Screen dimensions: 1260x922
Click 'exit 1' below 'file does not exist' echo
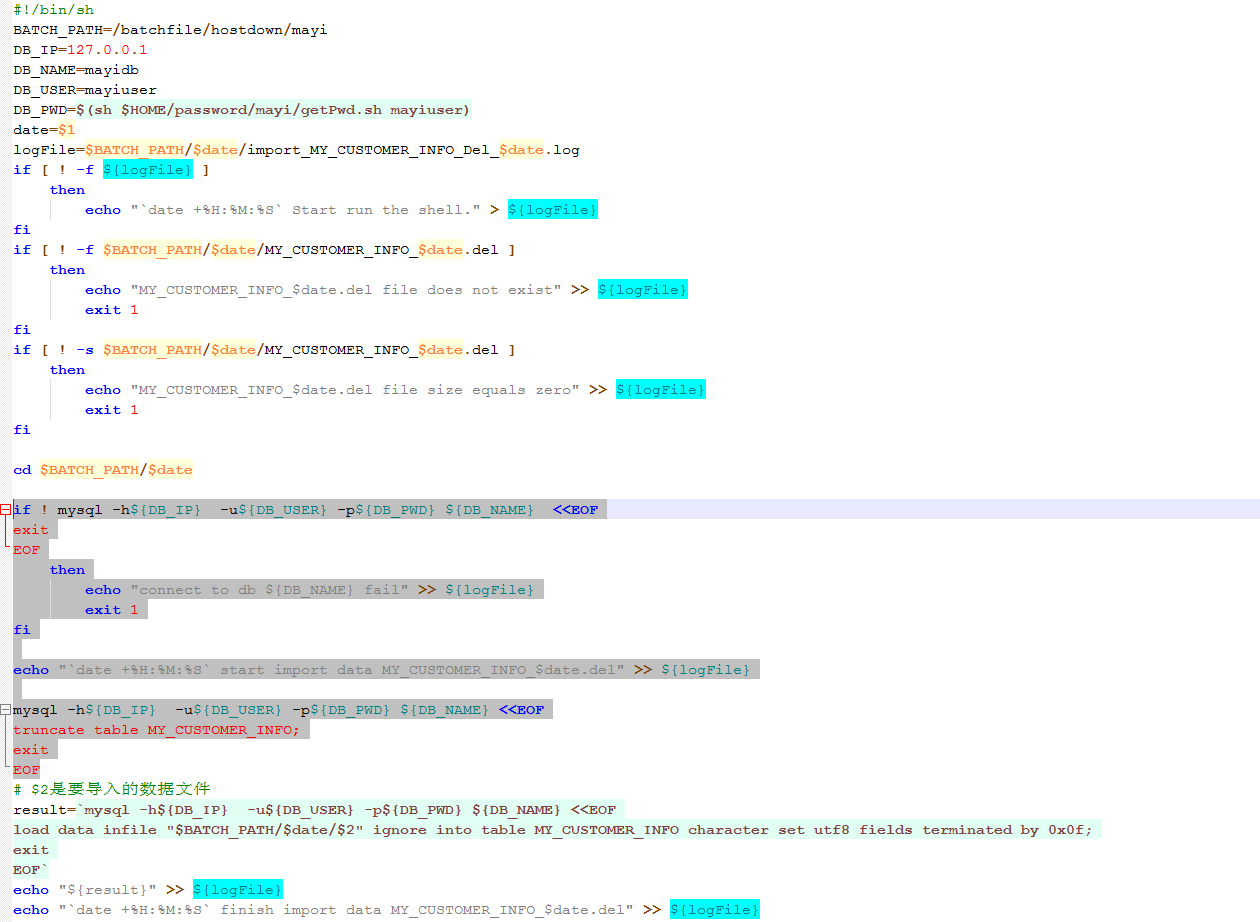point(111,310)
